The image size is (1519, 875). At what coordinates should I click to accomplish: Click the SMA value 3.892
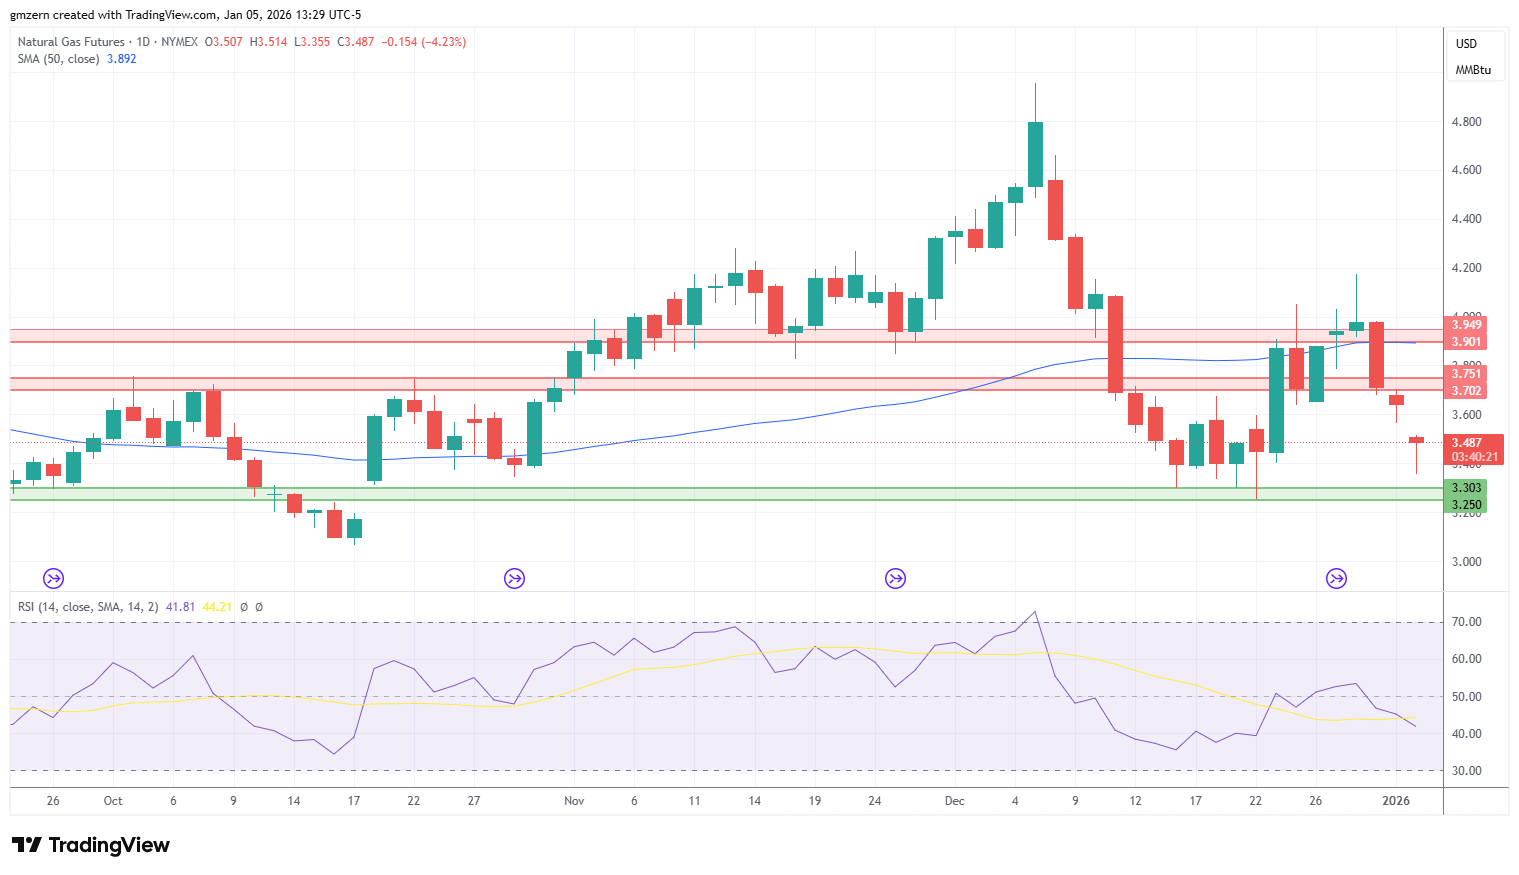coord(122,59)
